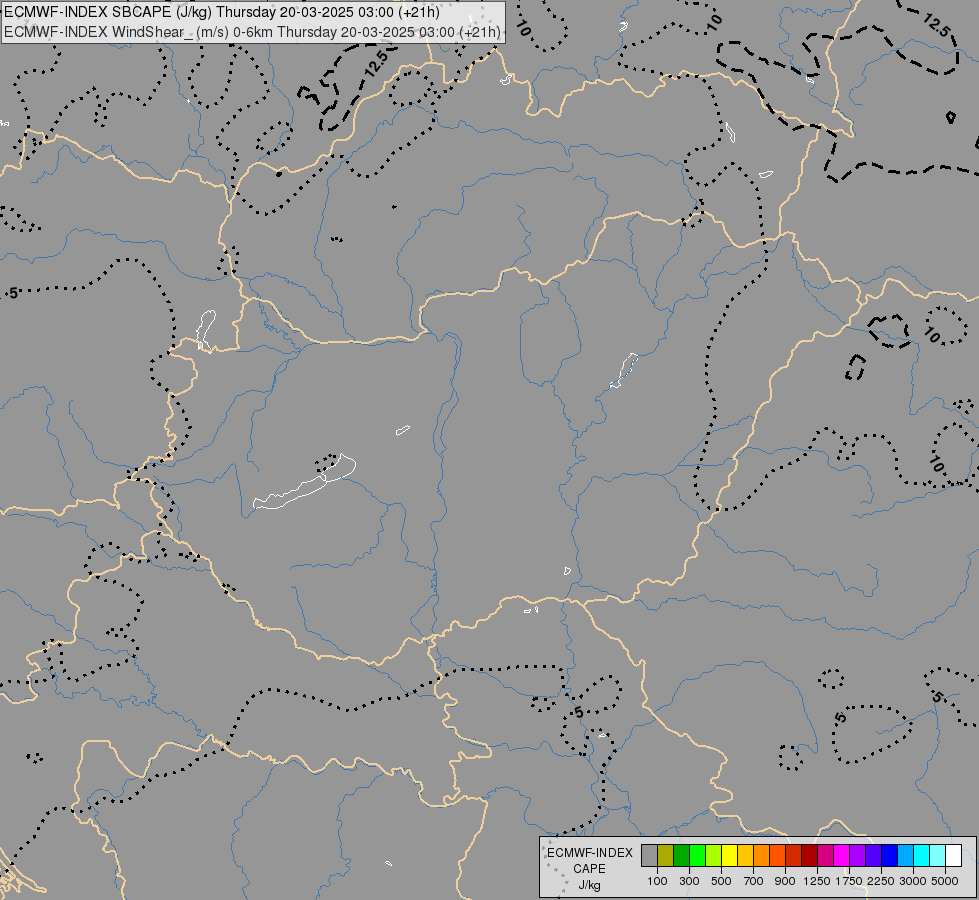
Task: Select the pale cyan swatch before 5000
Action: tap(938, 855)
